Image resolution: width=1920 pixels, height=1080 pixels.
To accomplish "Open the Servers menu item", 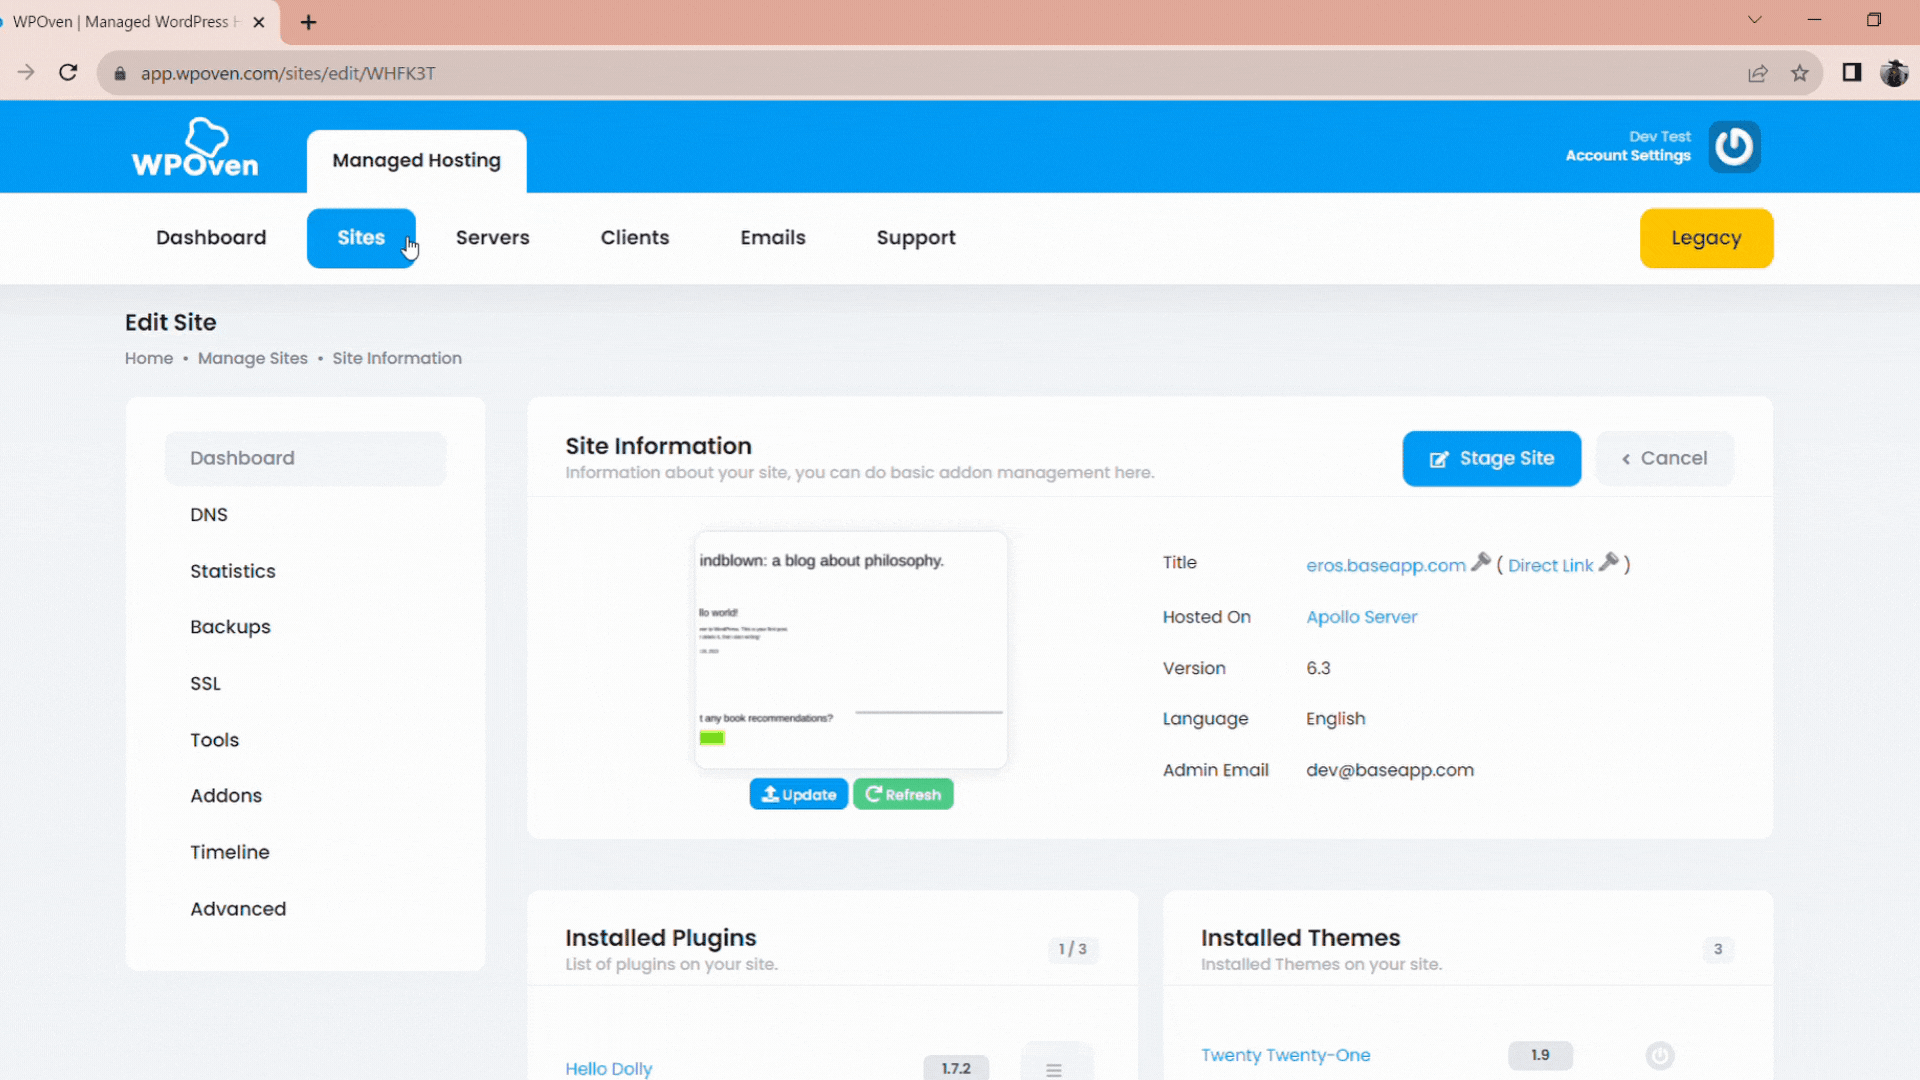I will (x=493, y=238).
